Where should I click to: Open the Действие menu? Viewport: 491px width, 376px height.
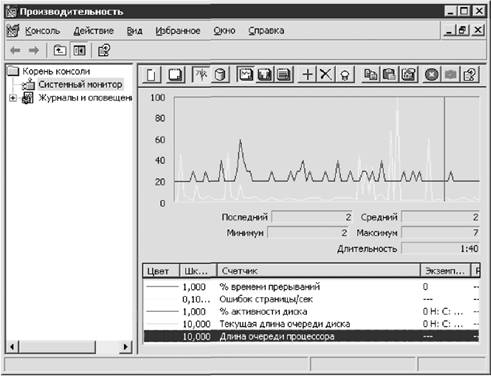tap(94, 31)
